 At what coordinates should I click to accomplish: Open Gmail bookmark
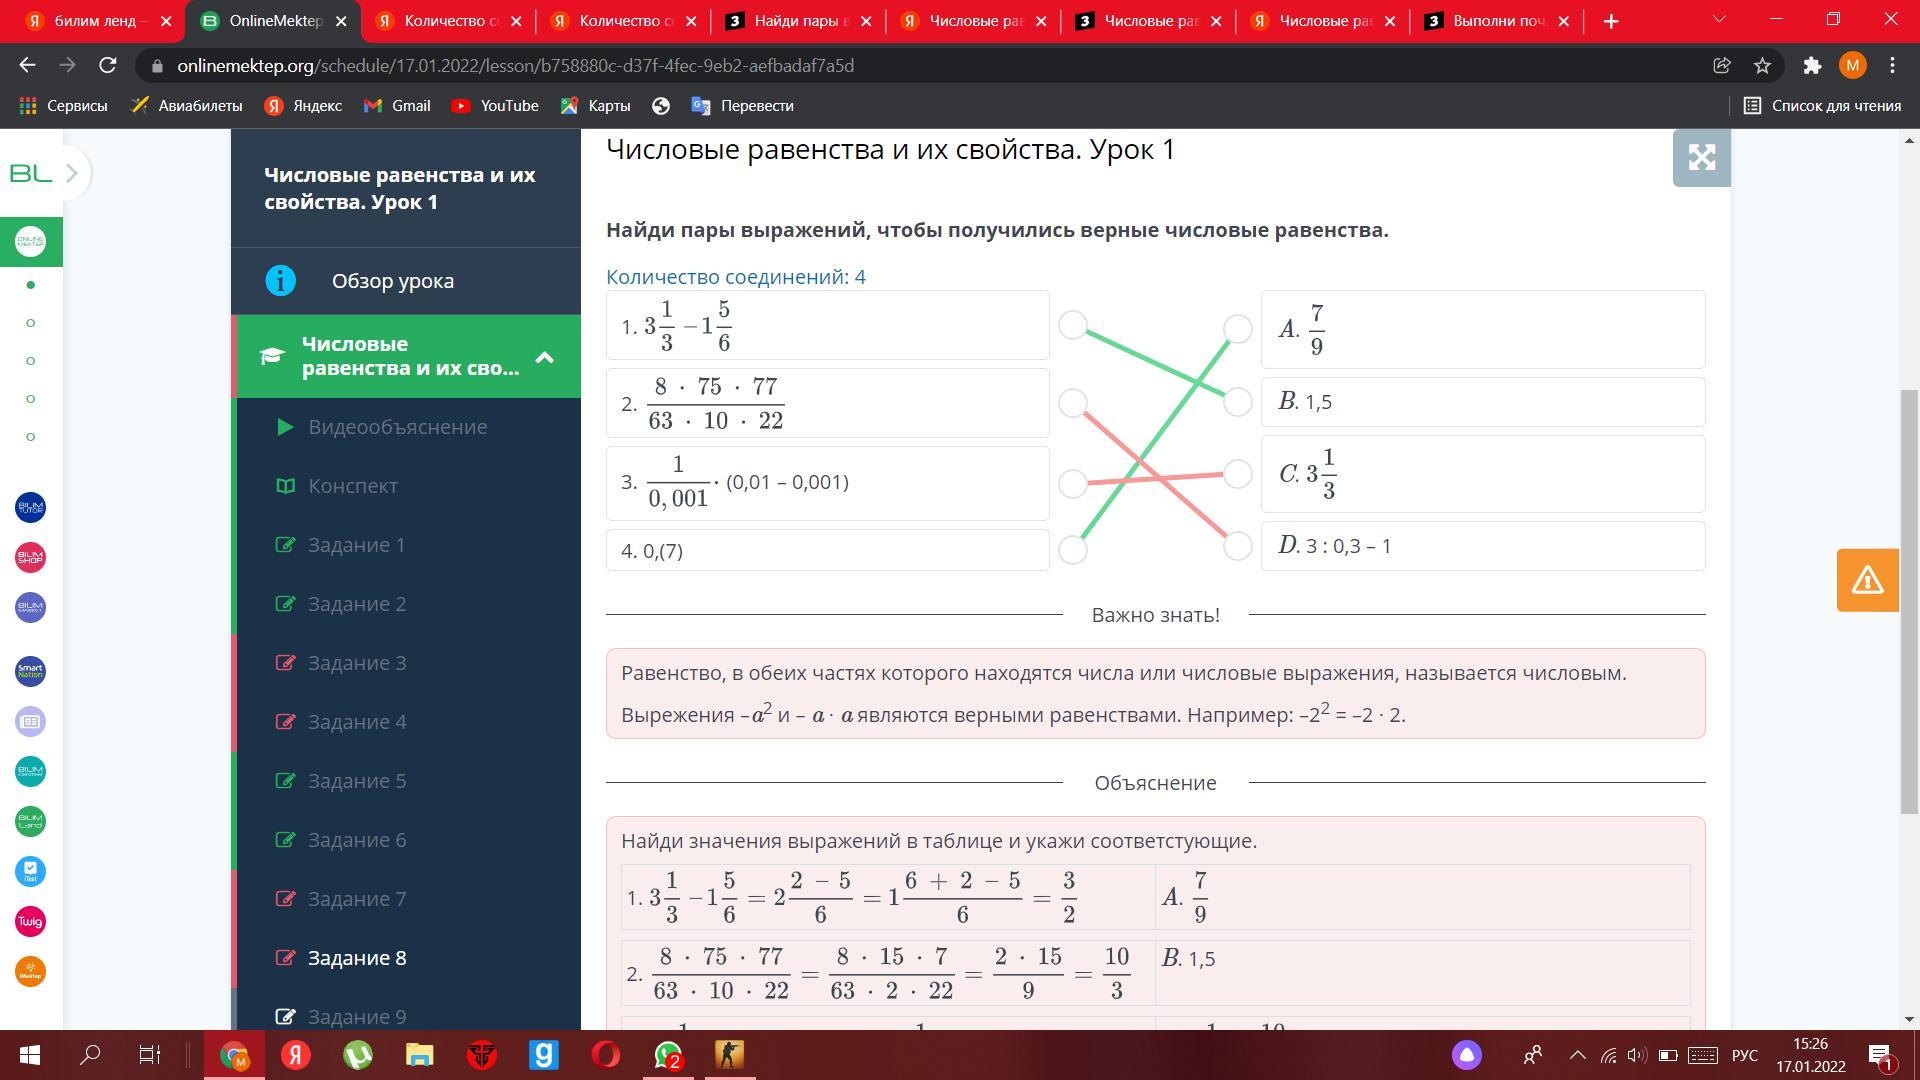coord(397,105)
